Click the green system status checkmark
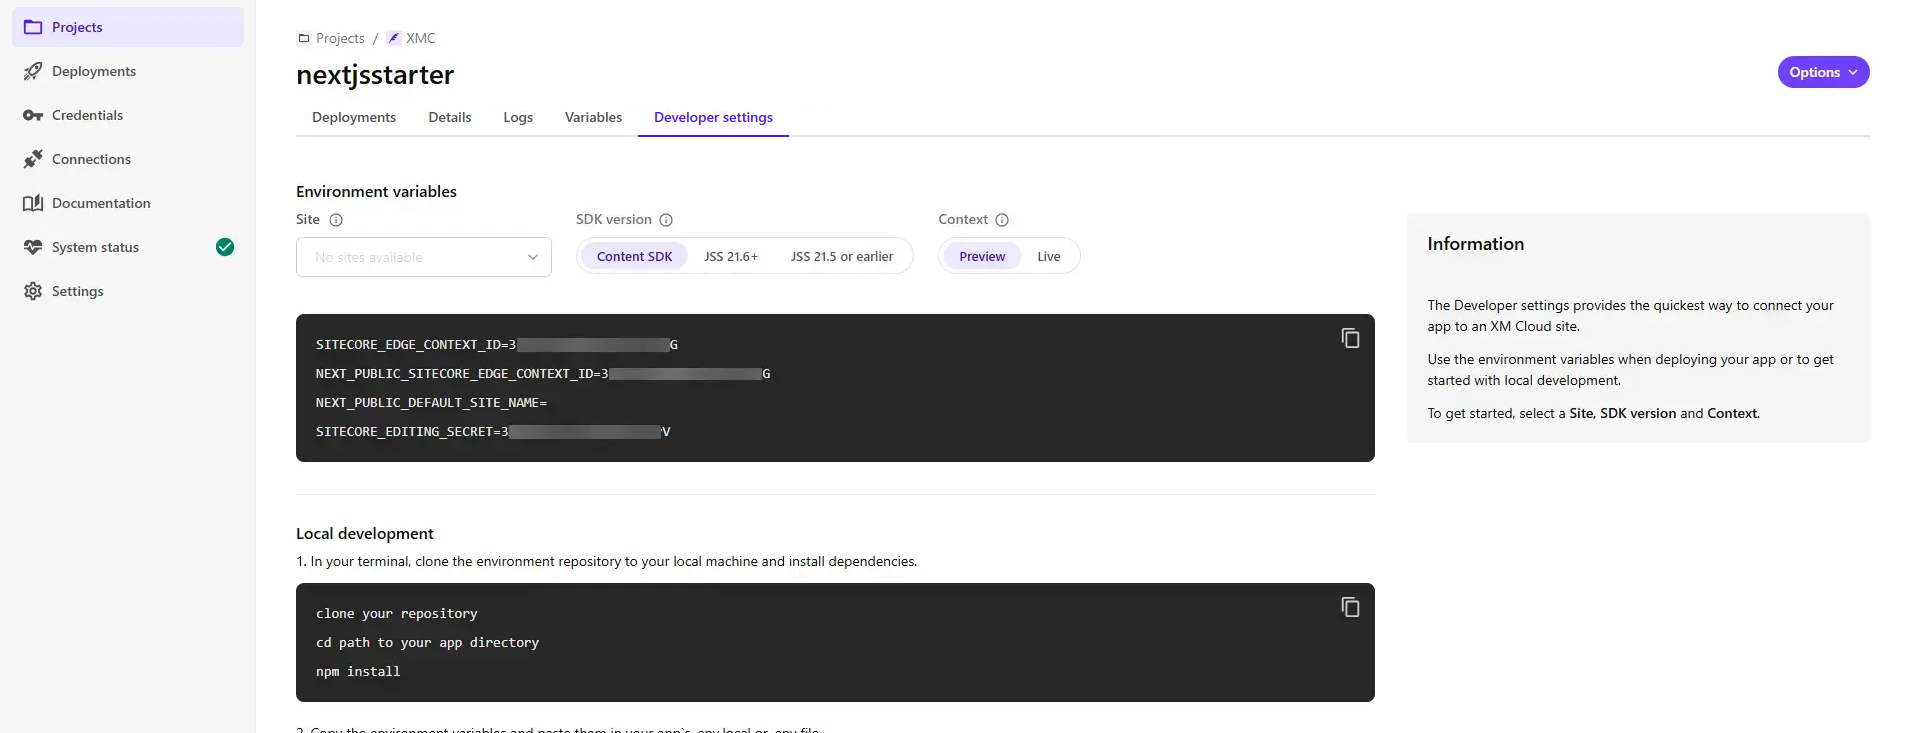1909x733 pixels. click(225, 247)
